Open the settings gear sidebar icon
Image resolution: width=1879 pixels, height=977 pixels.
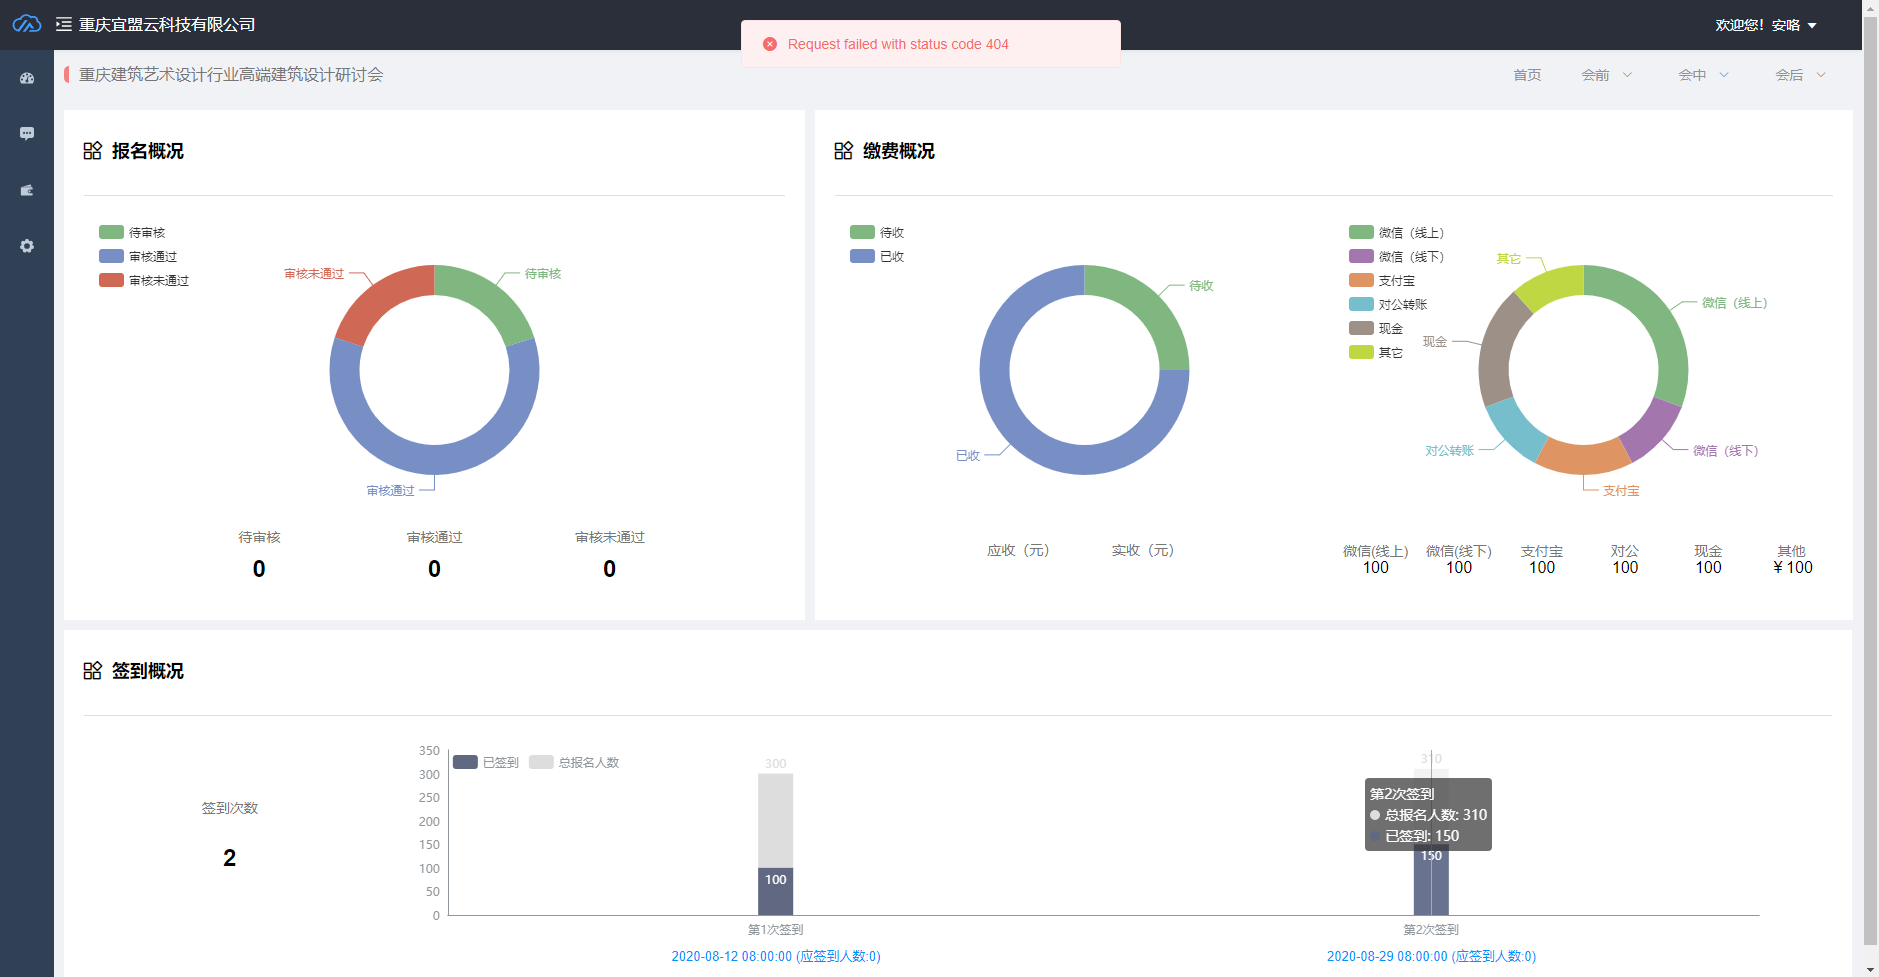point(27,246)
